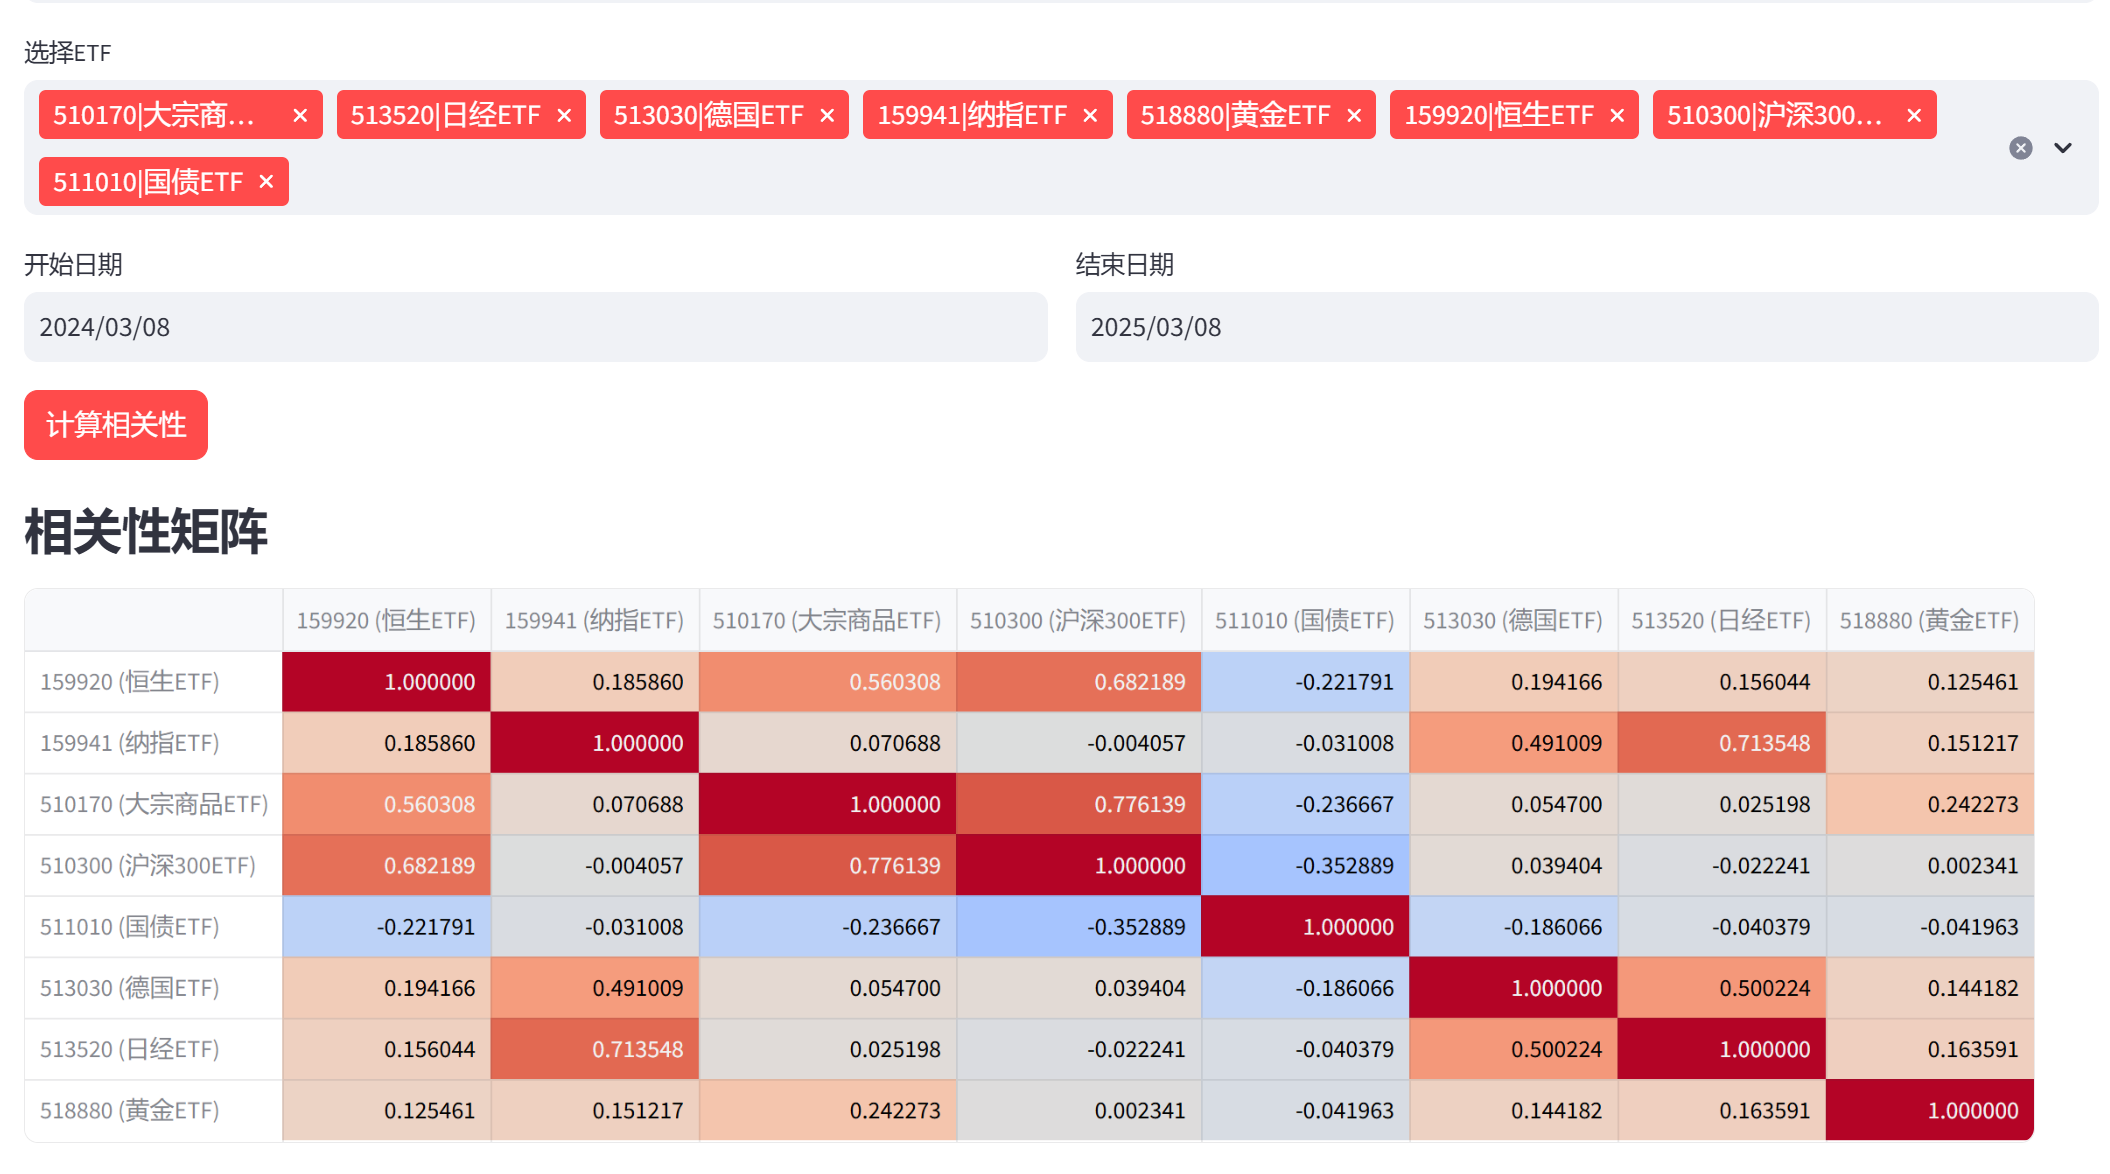Remove the 159941 纳指ETF tag

tap(1090, 116)
